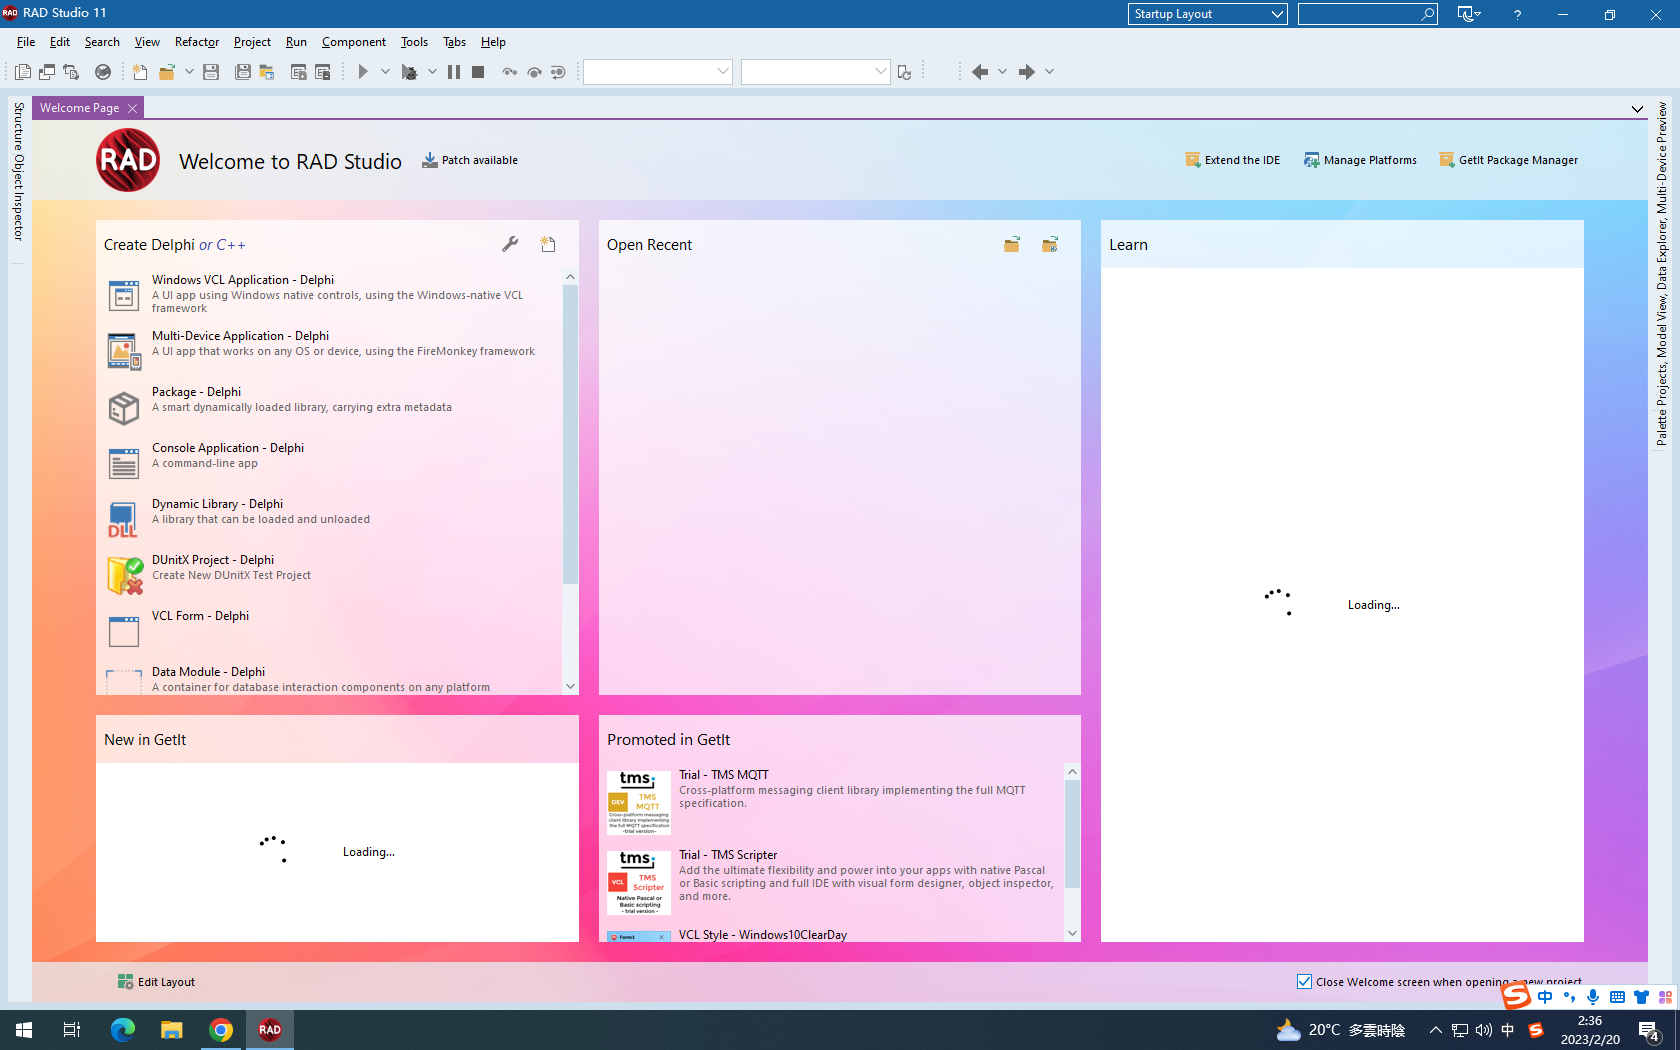Open the Back arrow history dropdown

(1002, 72)
